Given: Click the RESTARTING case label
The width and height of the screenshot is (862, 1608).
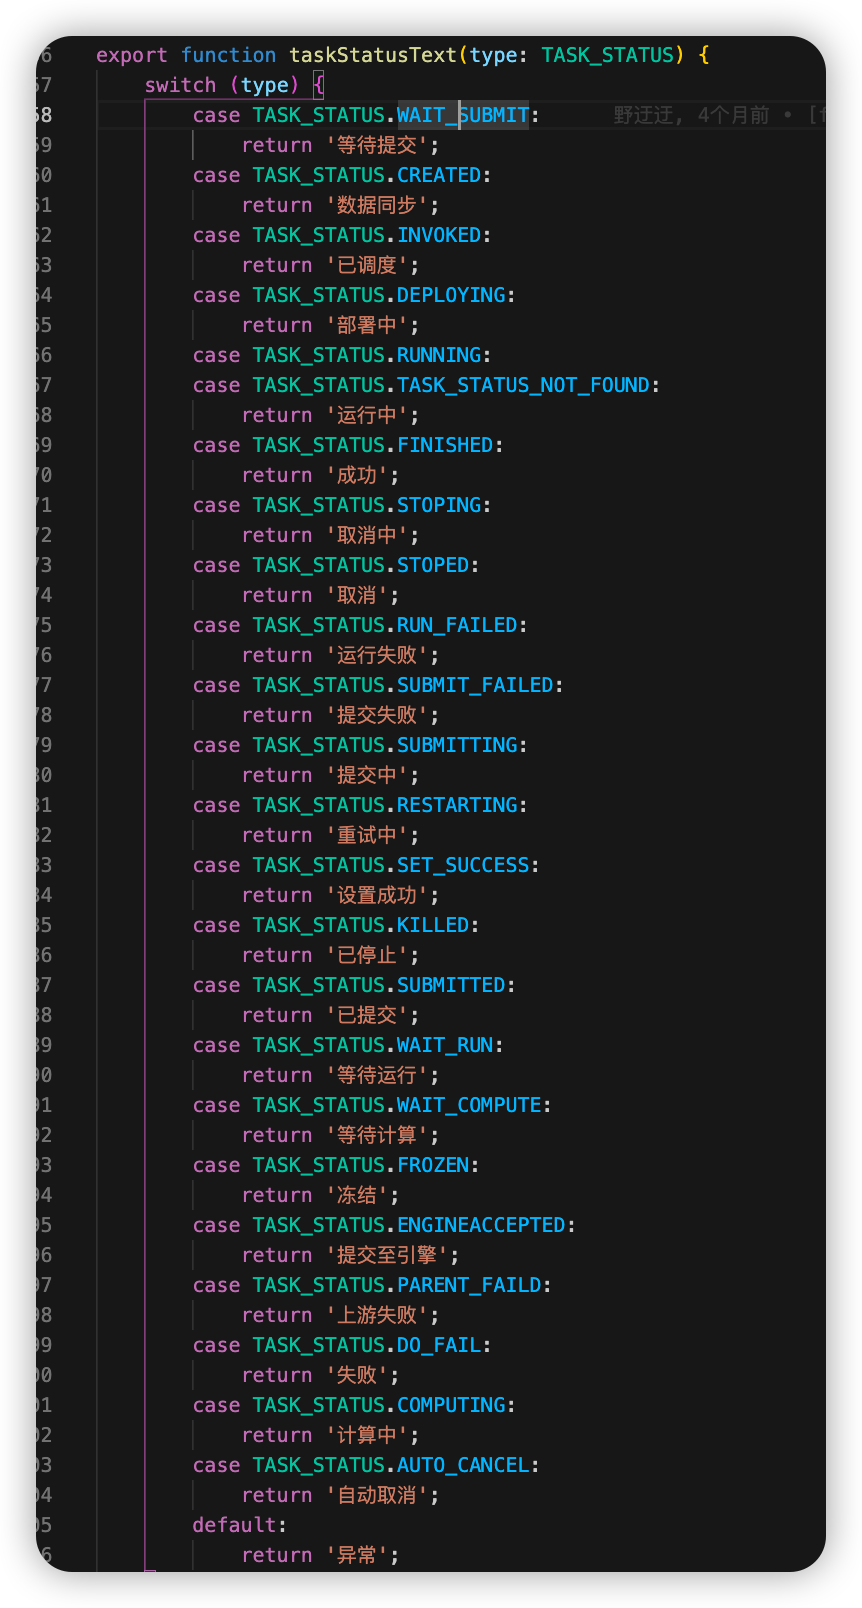Looking at the screenshot, I should pyautogui.click(x=457, y=805).
